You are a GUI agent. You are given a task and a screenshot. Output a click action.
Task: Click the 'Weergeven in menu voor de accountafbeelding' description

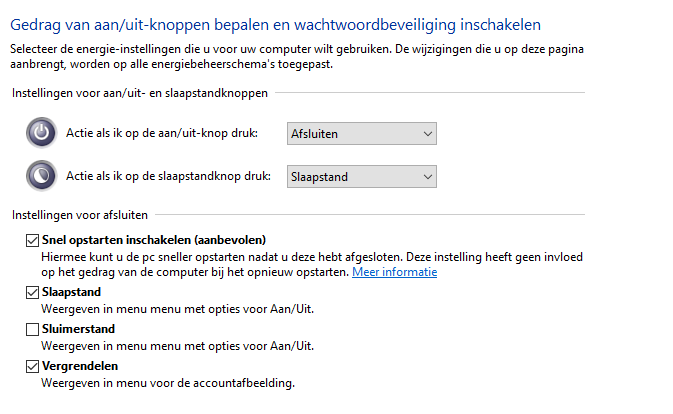tap(168, 383)
